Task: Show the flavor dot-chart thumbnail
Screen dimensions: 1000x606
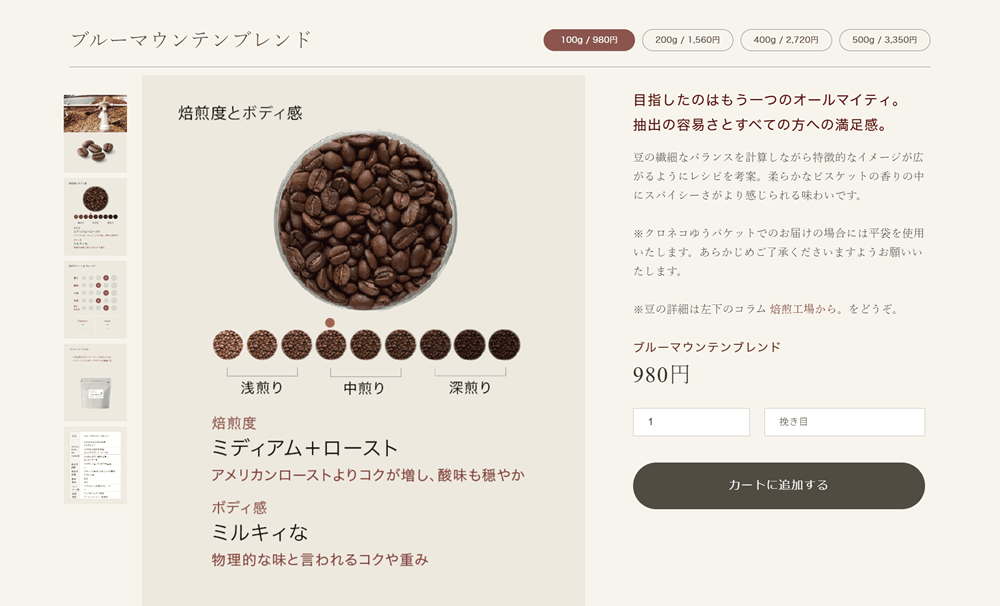Action: pyautogui.click(x=95, y=299)
